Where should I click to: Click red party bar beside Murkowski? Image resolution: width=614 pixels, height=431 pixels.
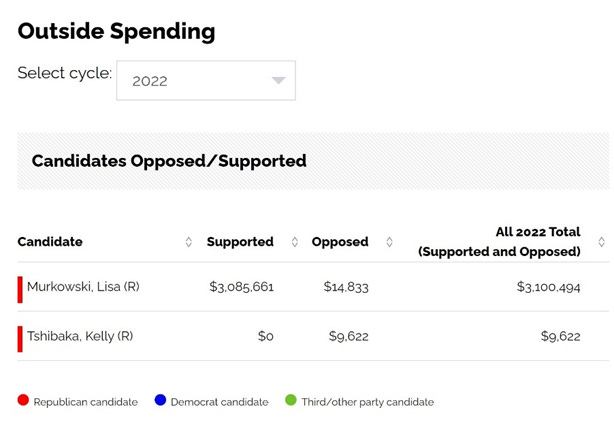coord(20,288)
